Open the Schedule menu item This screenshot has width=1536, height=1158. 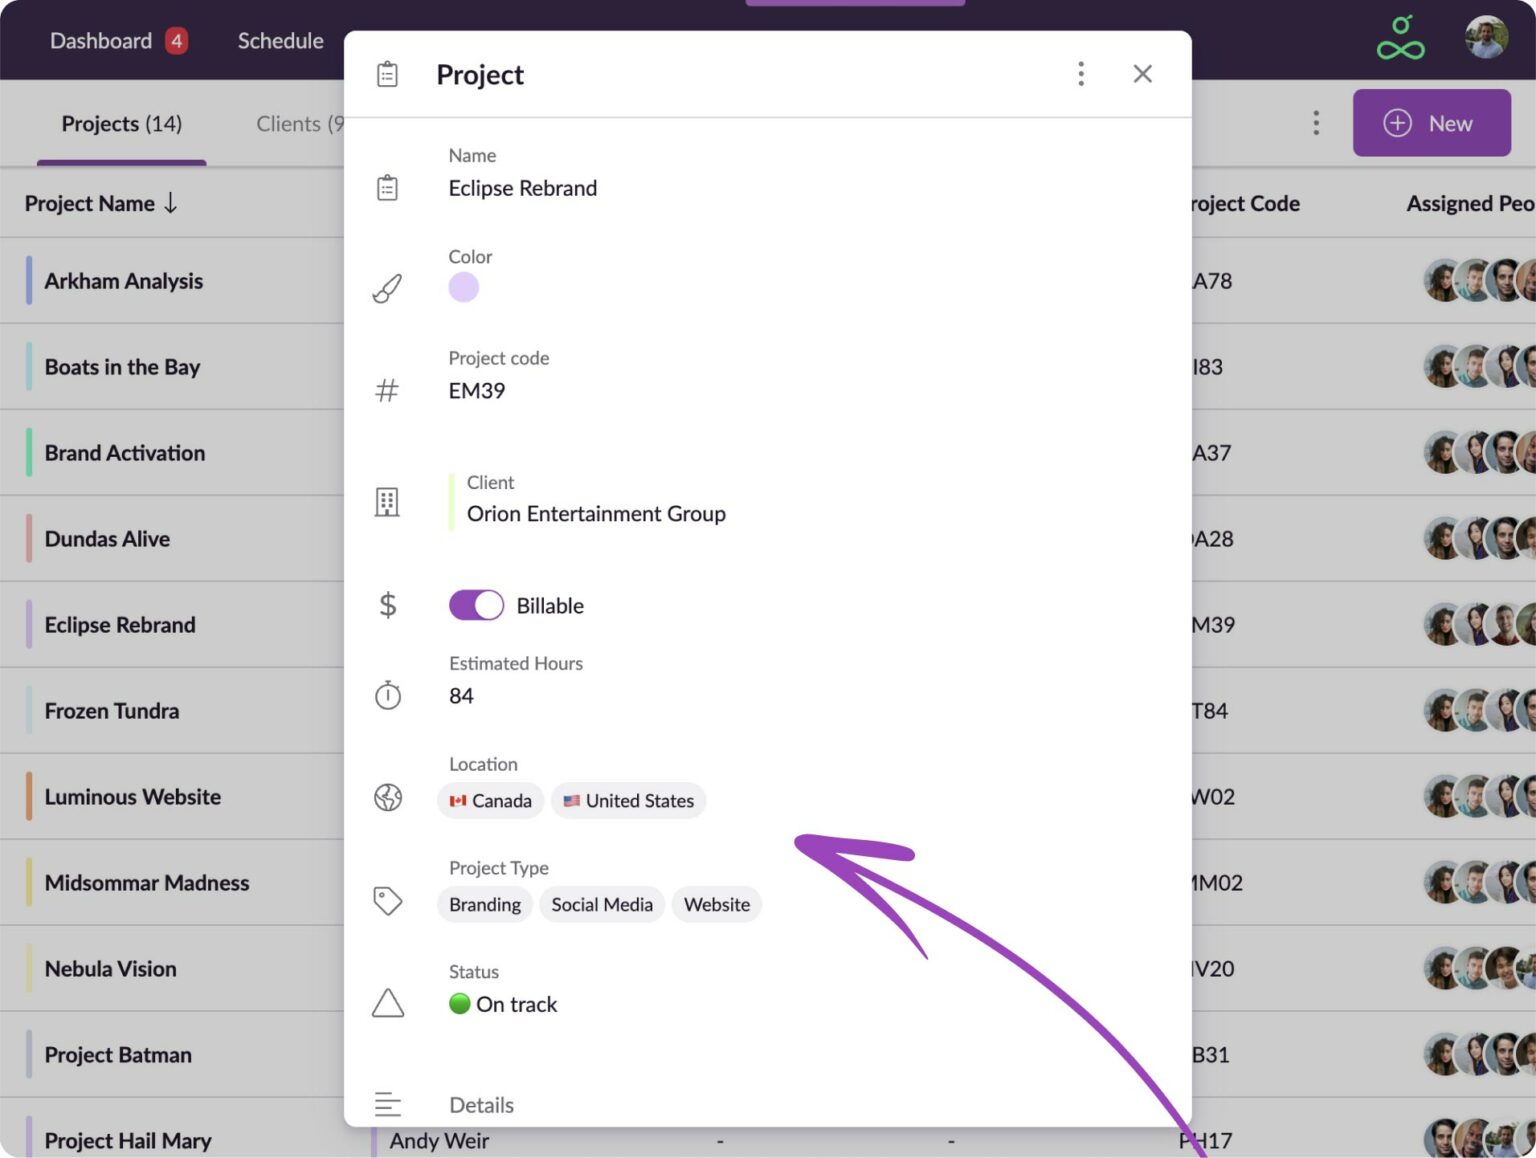click(x=280, y=40)
